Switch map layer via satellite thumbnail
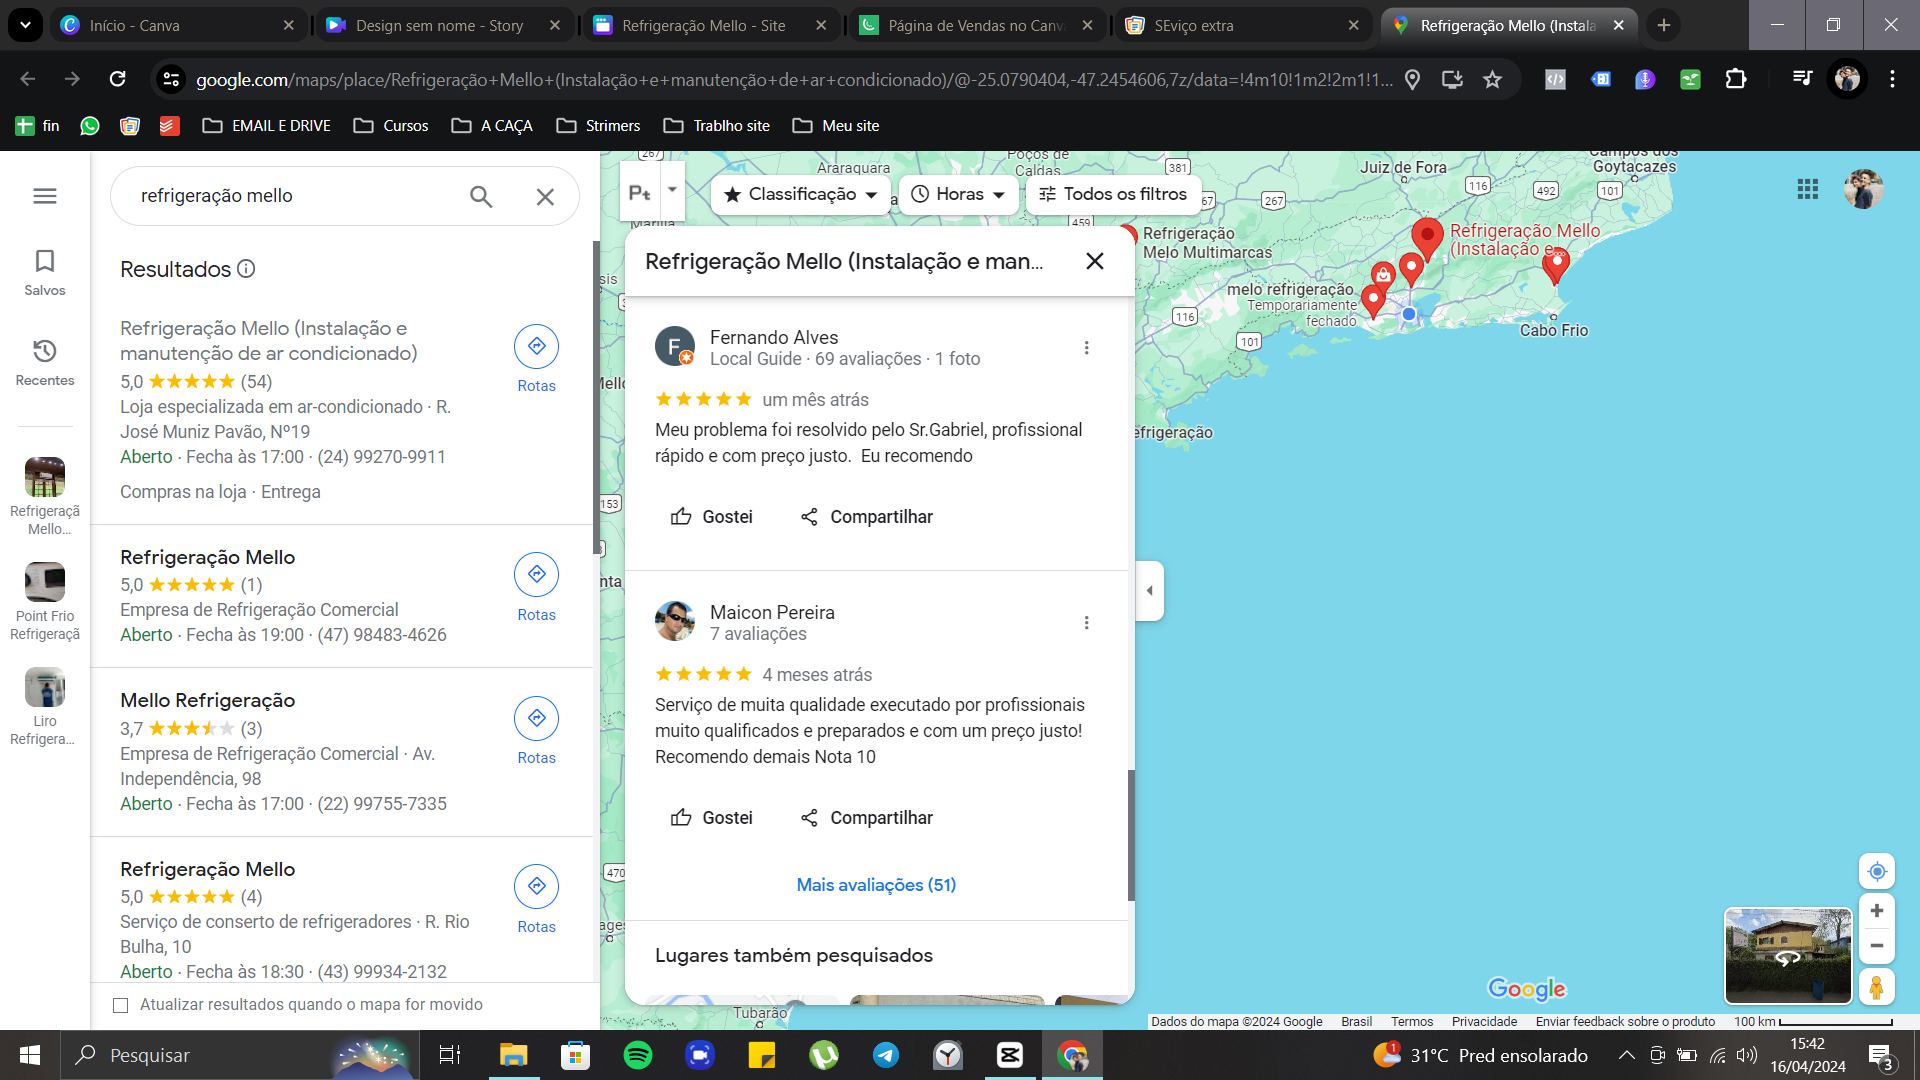Viewport: 1920px width, 1080px height. click(x=1788, y=955)
